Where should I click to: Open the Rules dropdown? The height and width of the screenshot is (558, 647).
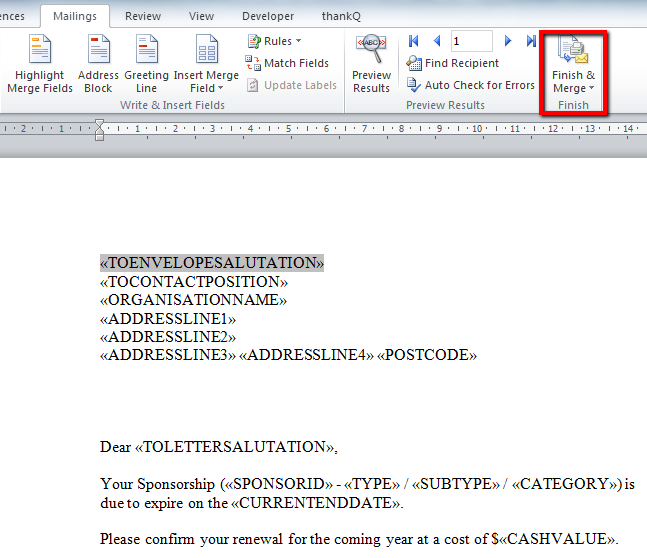pyautogui.click(x=274, y=41)
